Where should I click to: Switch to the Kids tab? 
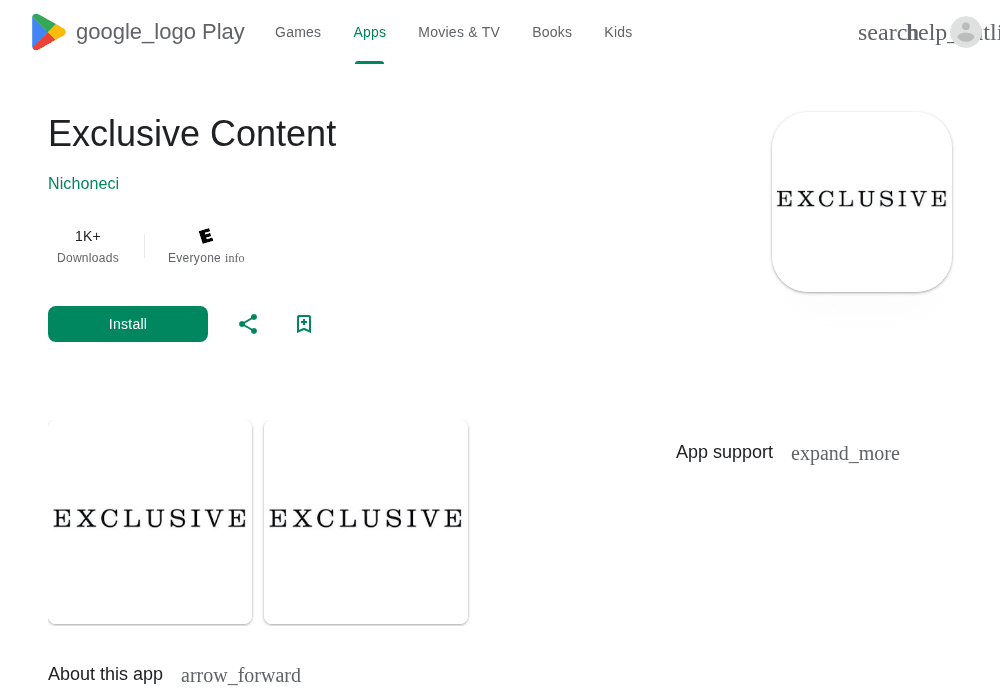point(618,33)
